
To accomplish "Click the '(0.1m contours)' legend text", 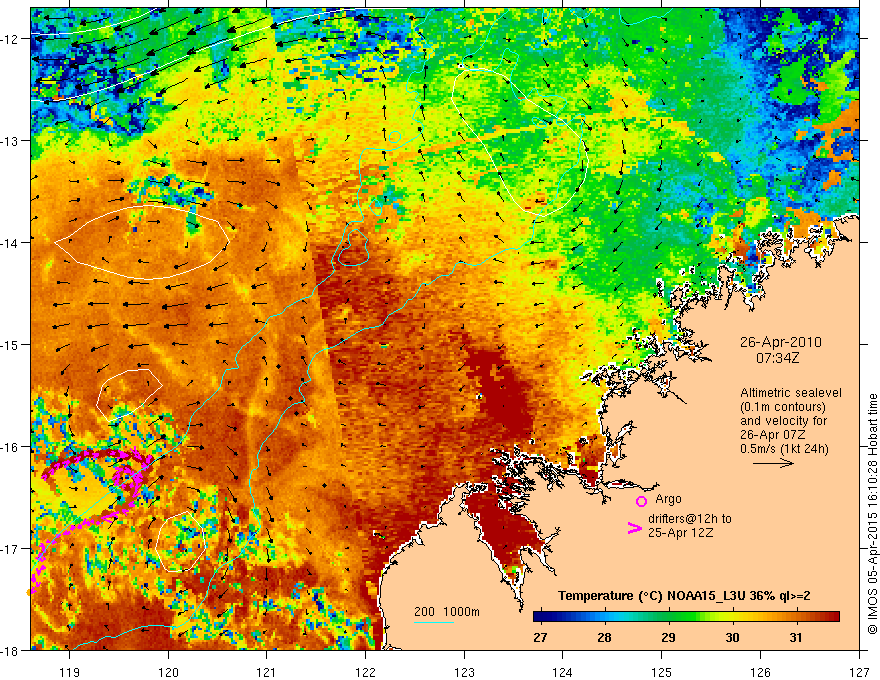I will pyautogui.click(x=783, y=407).
